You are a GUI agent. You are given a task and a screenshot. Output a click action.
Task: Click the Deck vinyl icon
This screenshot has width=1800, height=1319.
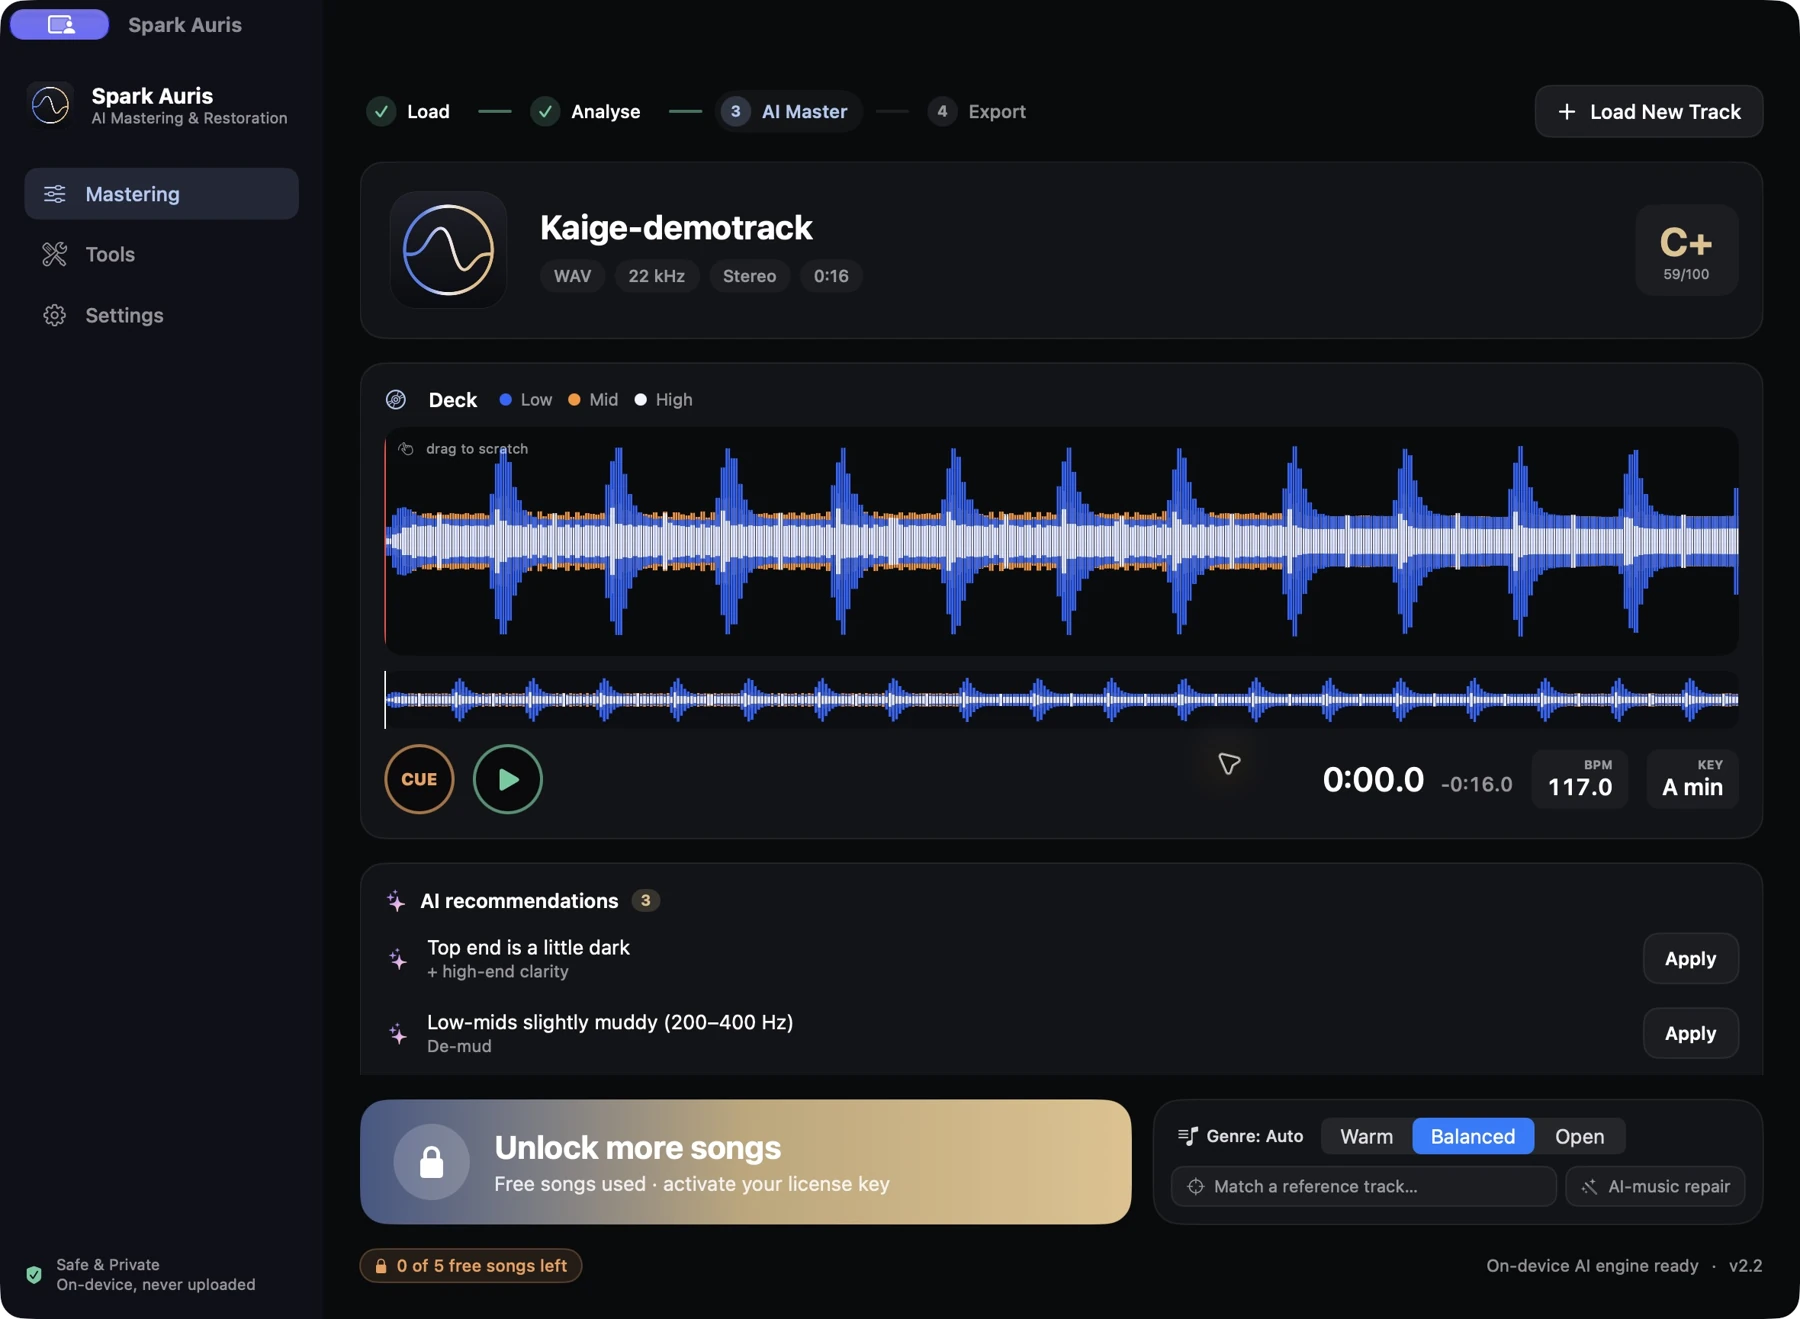[x=396, y=400]
